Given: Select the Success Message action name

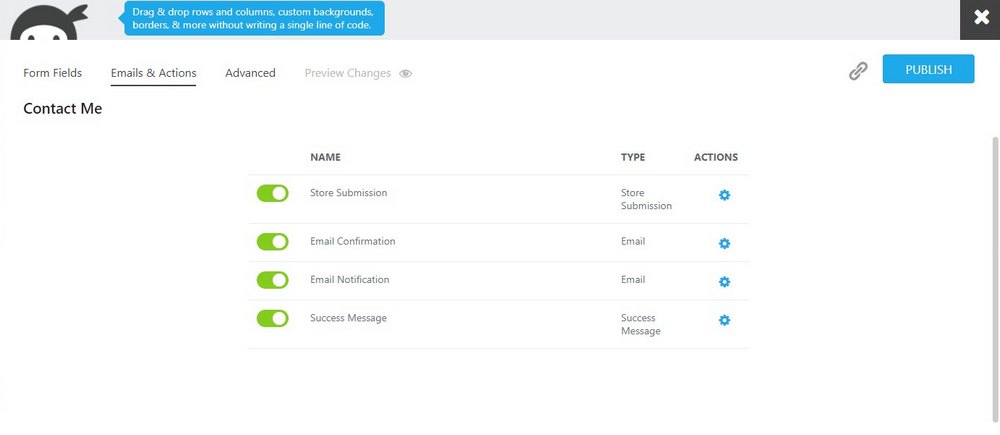Looking at the screenshot, I should 348,318.
